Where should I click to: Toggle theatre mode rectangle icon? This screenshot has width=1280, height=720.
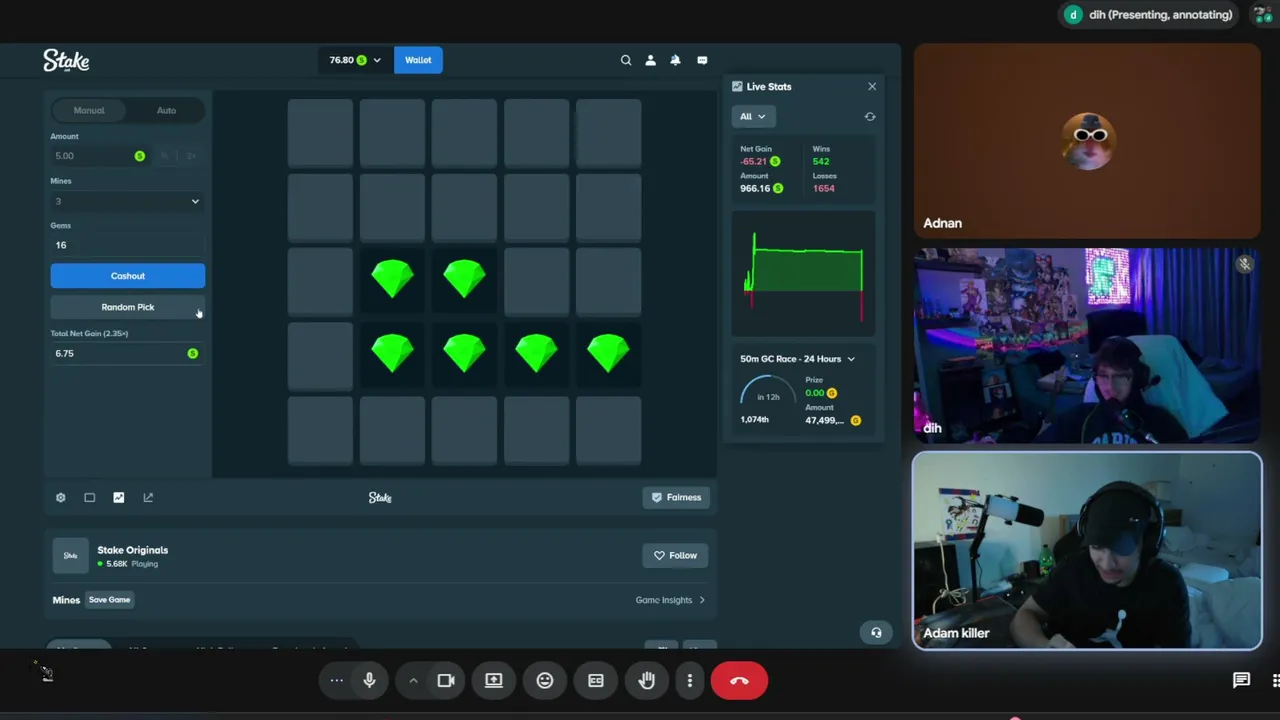90,497
